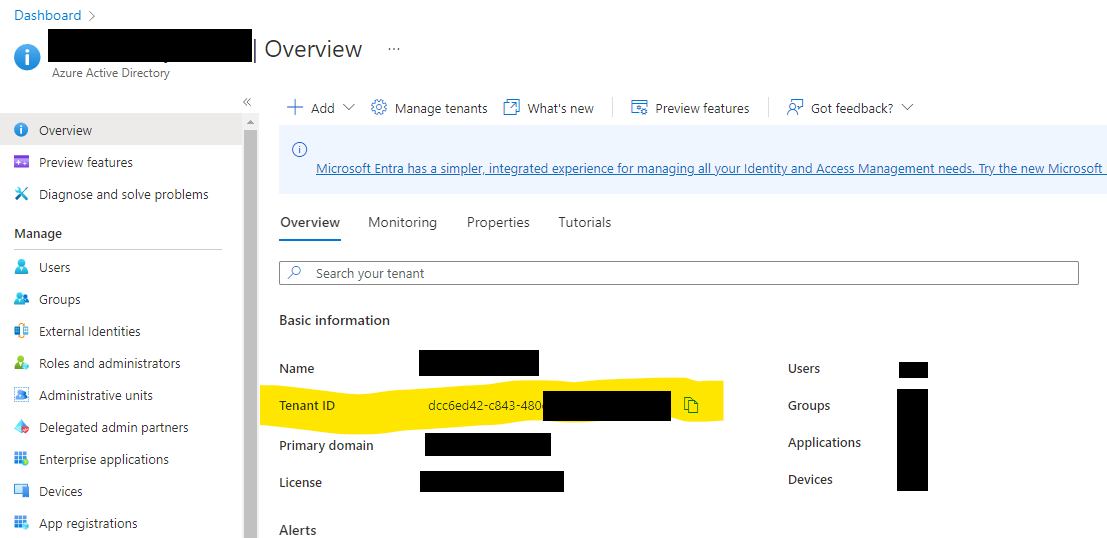Collapse the sidebar with double chevron

pos(247,102)
